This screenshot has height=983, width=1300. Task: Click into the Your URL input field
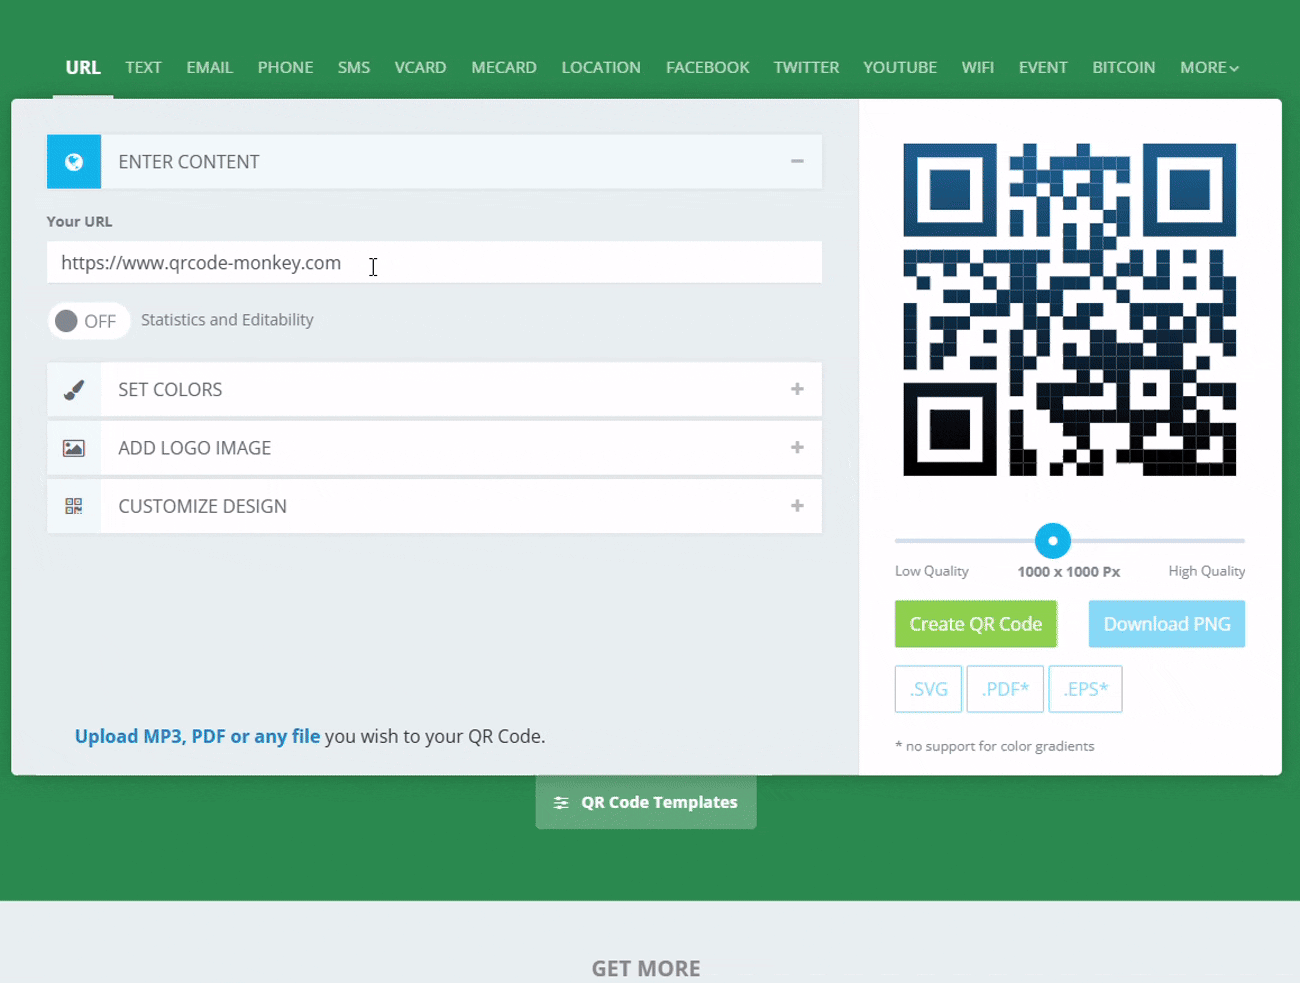[x=434, y=263]
